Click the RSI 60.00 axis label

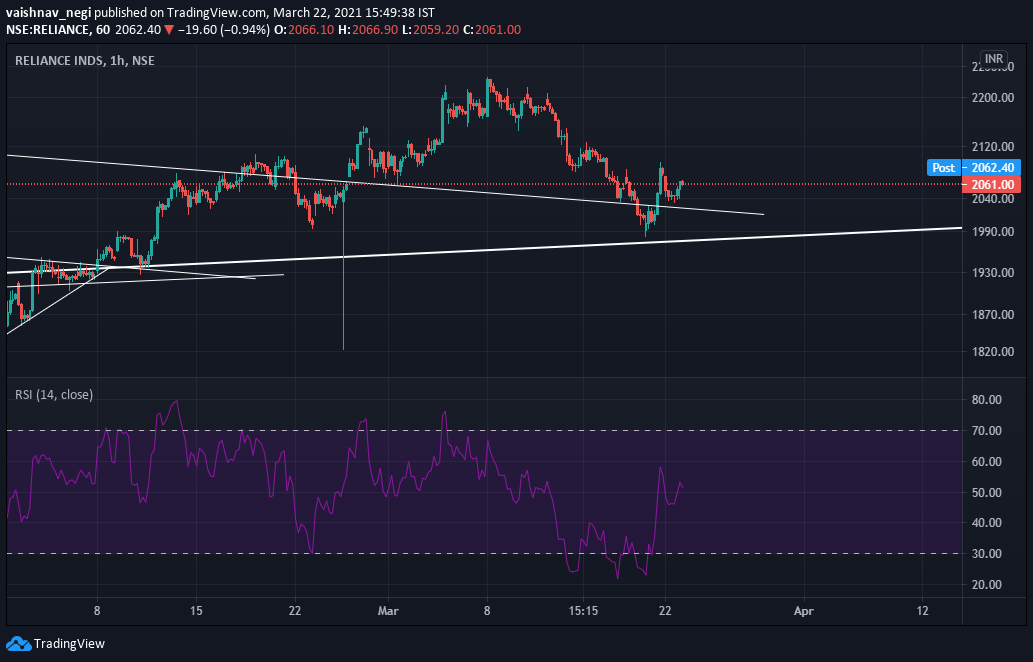point(986,461)
